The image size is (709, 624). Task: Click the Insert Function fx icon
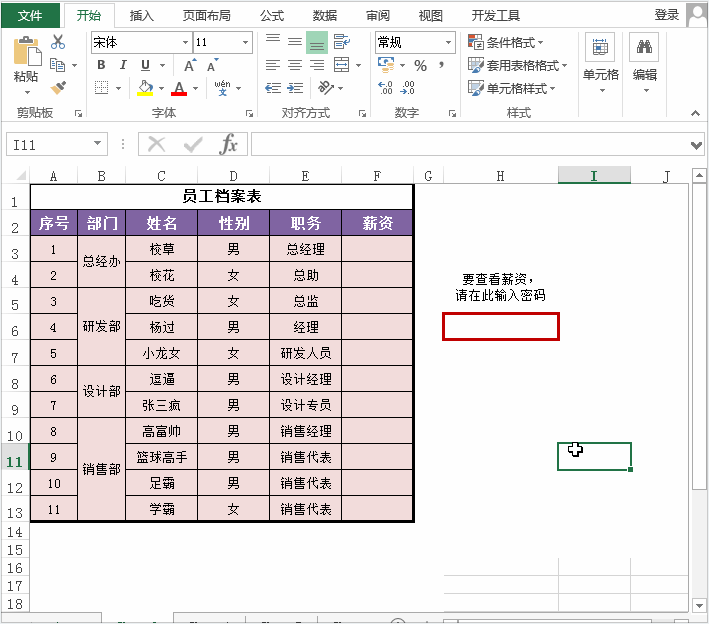pyautogui.click(x=229, y=145)
